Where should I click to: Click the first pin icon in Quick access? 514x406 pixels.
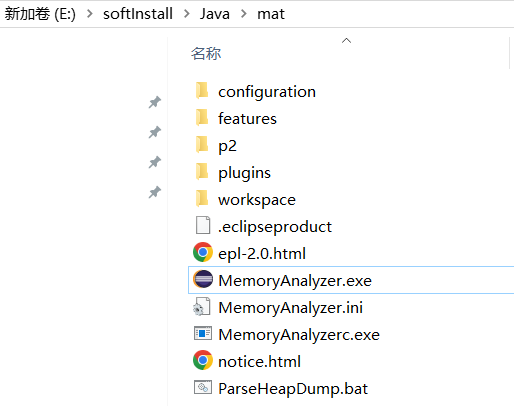click(155, 102)
